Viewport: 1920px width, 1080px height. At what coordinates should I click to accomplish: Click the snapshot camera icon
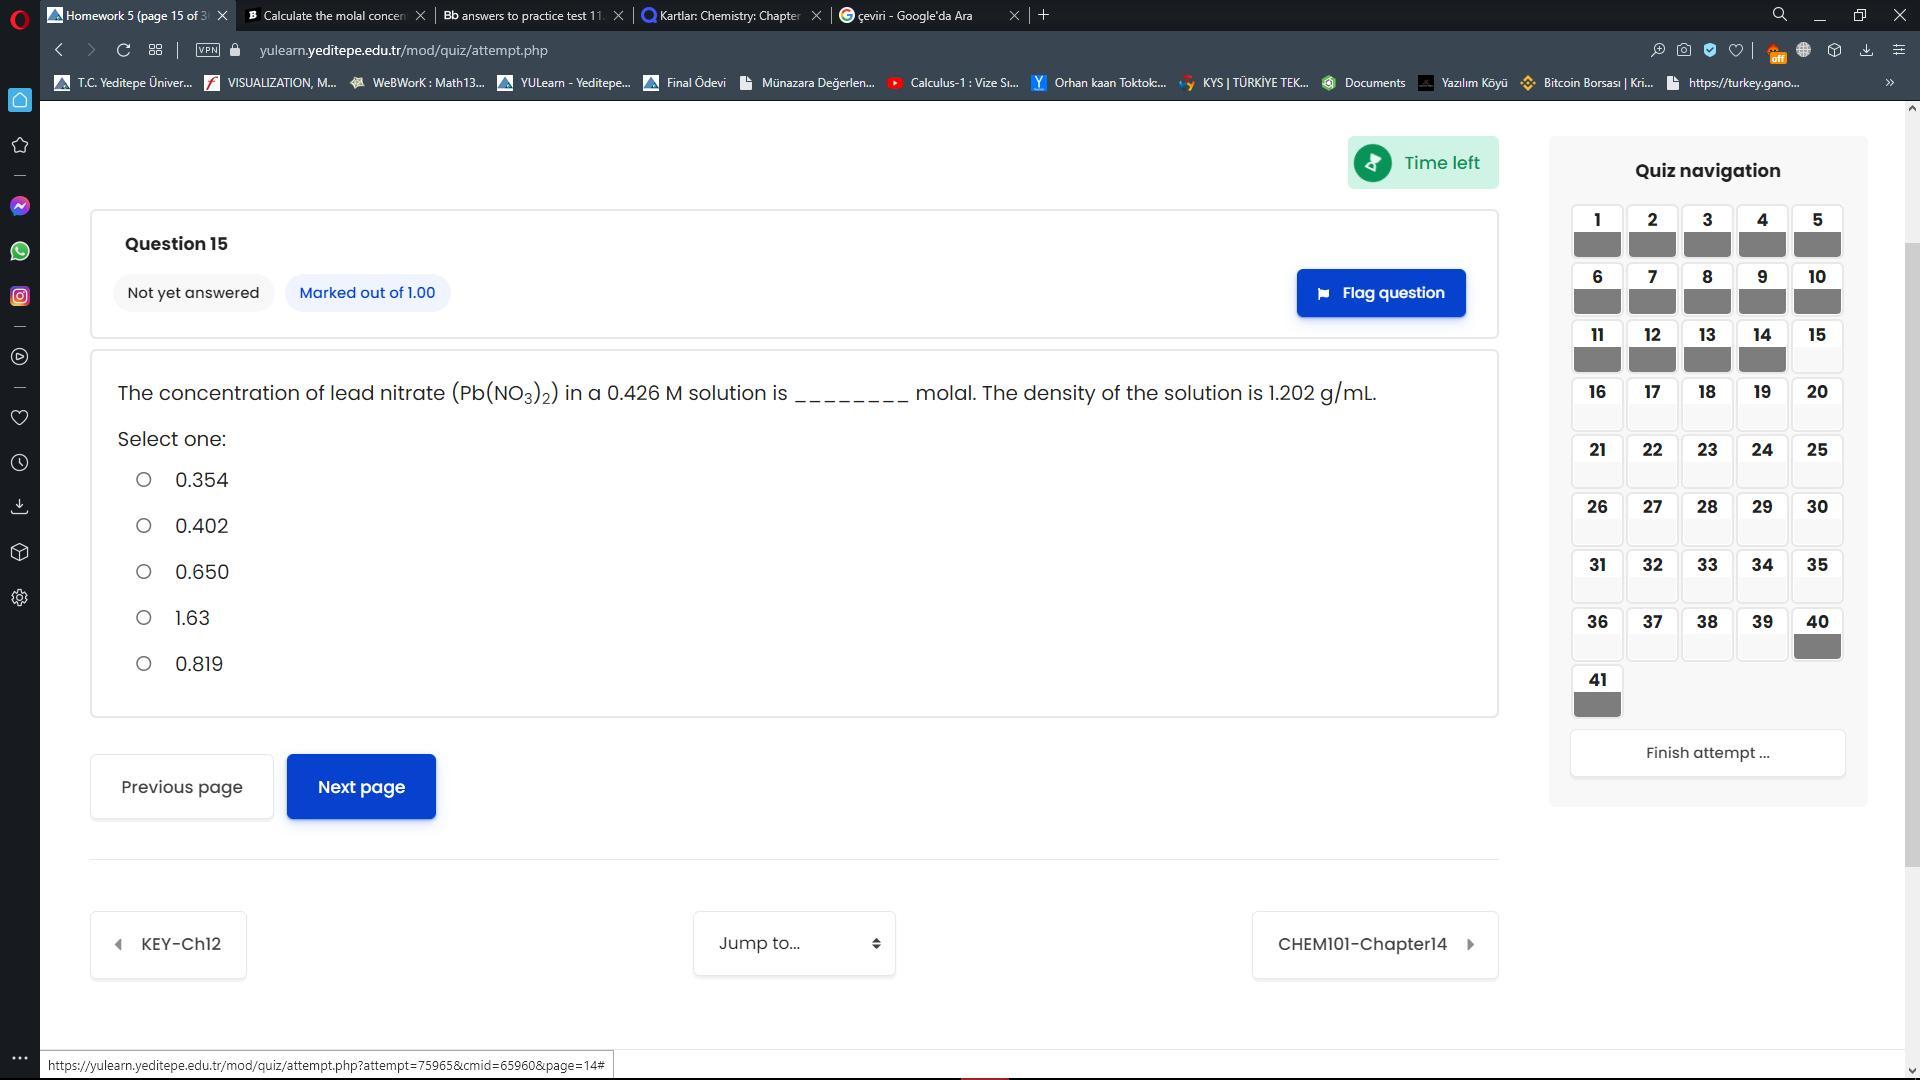pyautogui.click(x=1684, y=50)
